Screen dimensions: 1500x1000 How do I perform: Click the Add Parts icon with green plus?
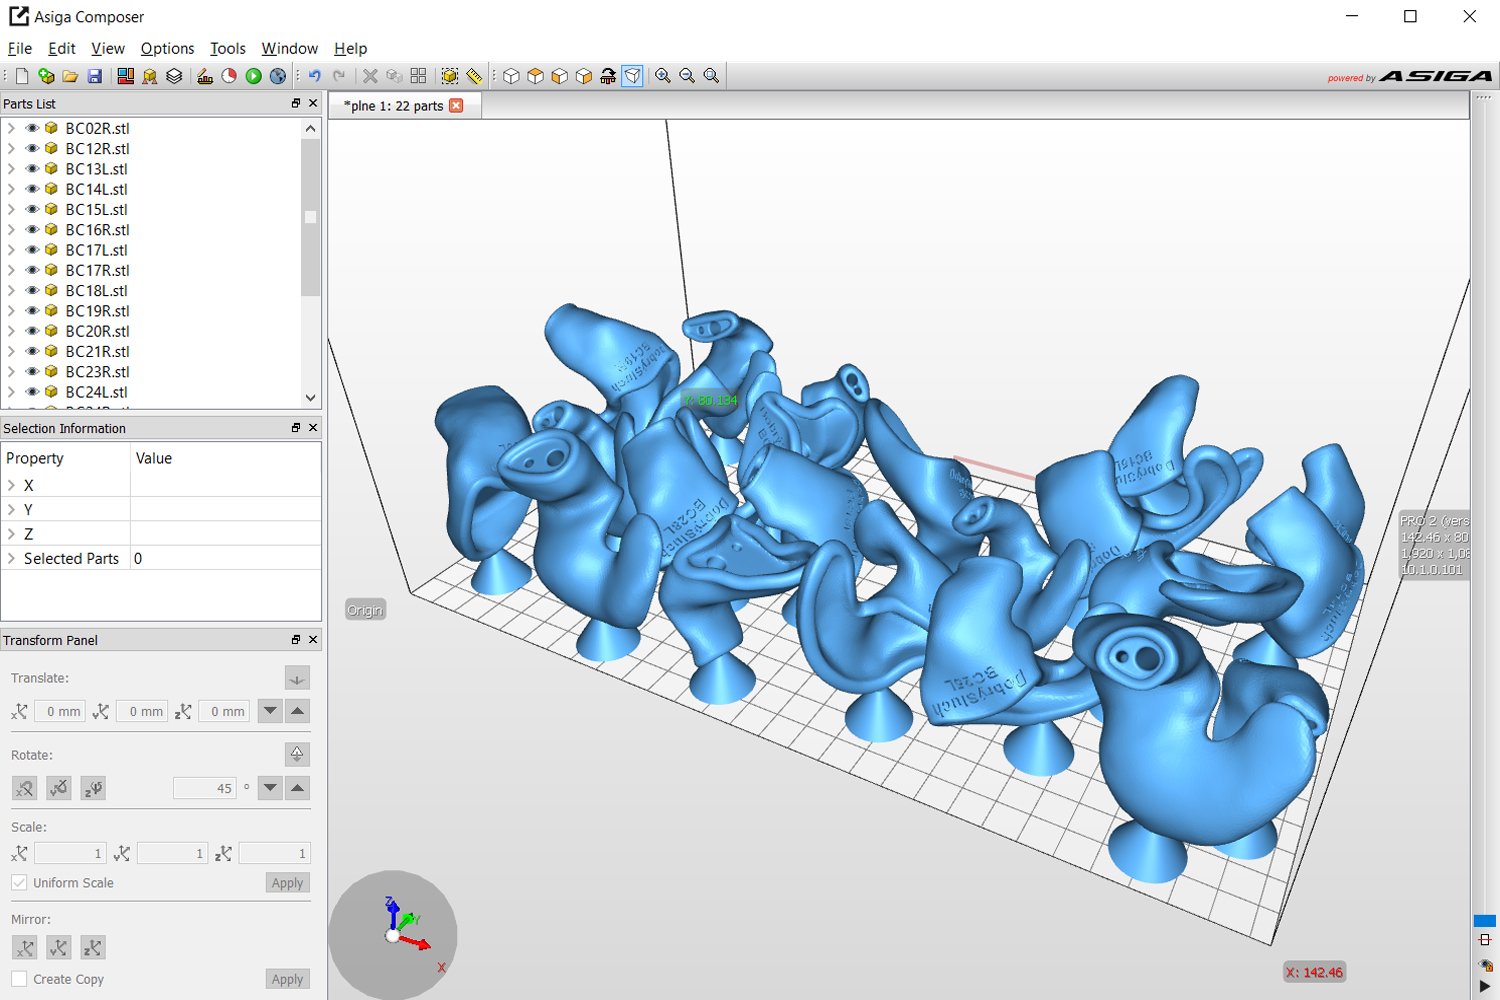[46, 76]
